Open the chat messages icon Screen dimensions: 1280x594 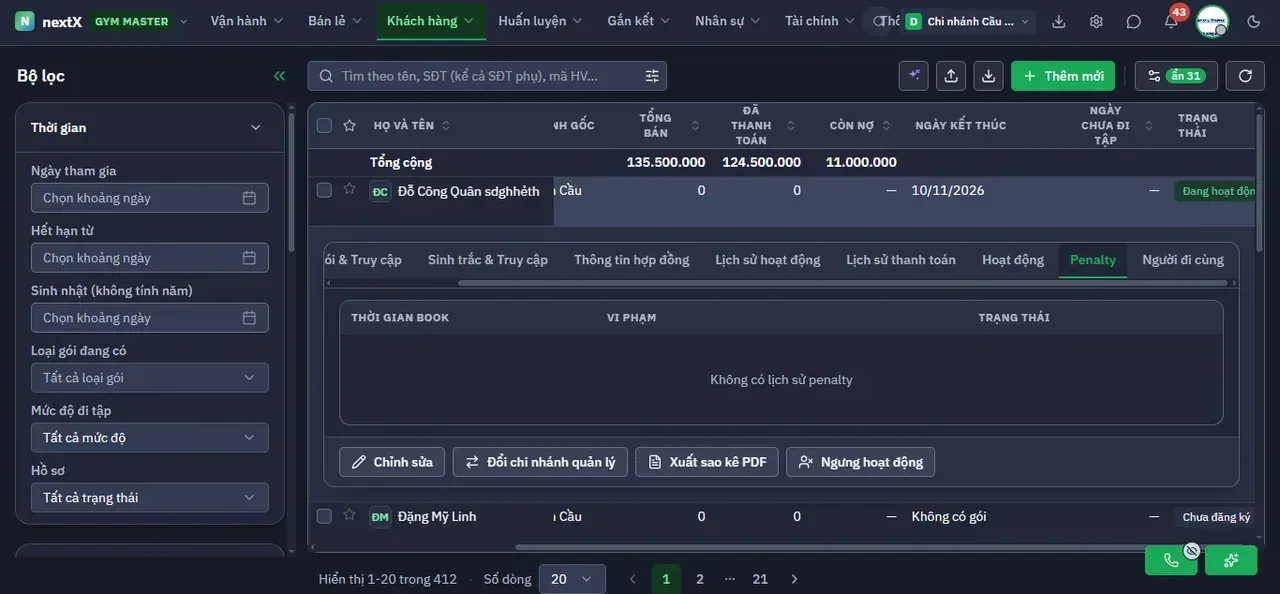1133,21
